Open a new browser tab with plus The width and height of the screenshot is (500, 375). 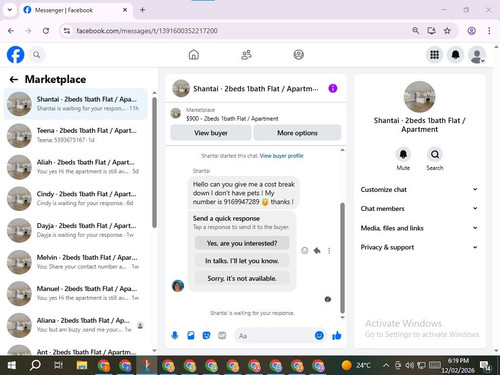click(x=142, y=10)
